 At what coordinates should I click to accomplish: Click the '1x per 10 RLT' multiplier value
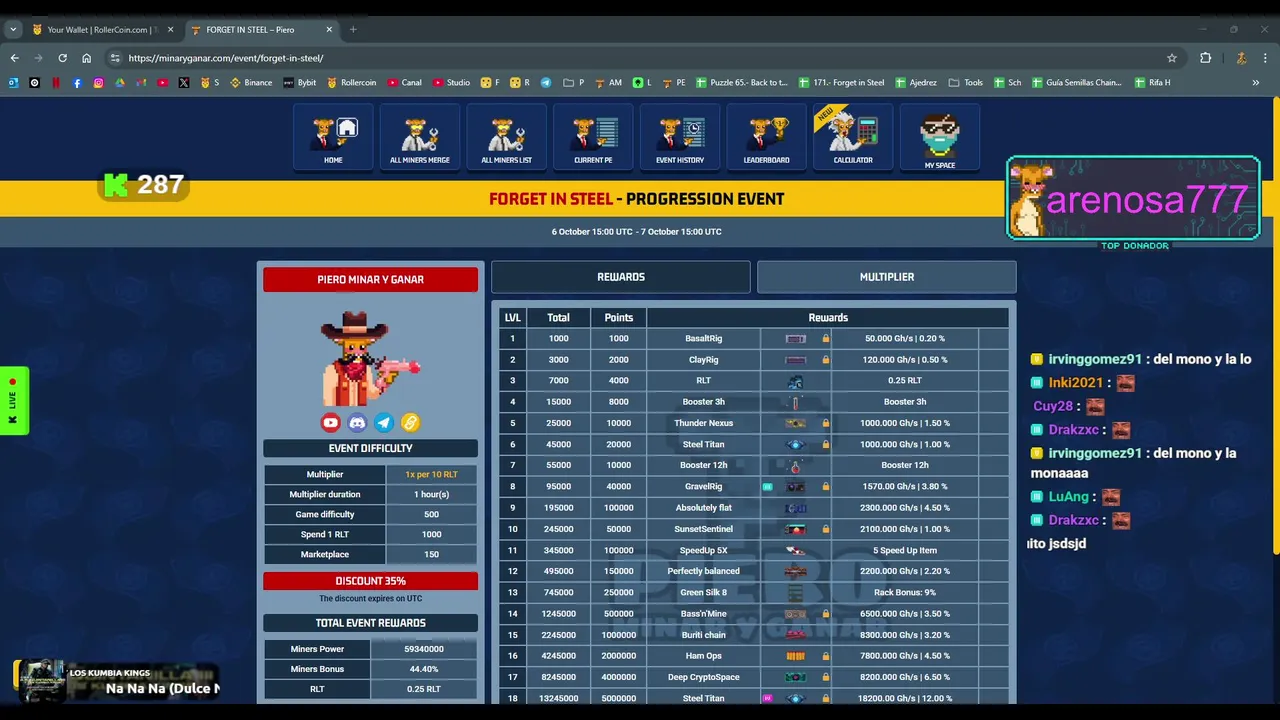tap(431, 474)
